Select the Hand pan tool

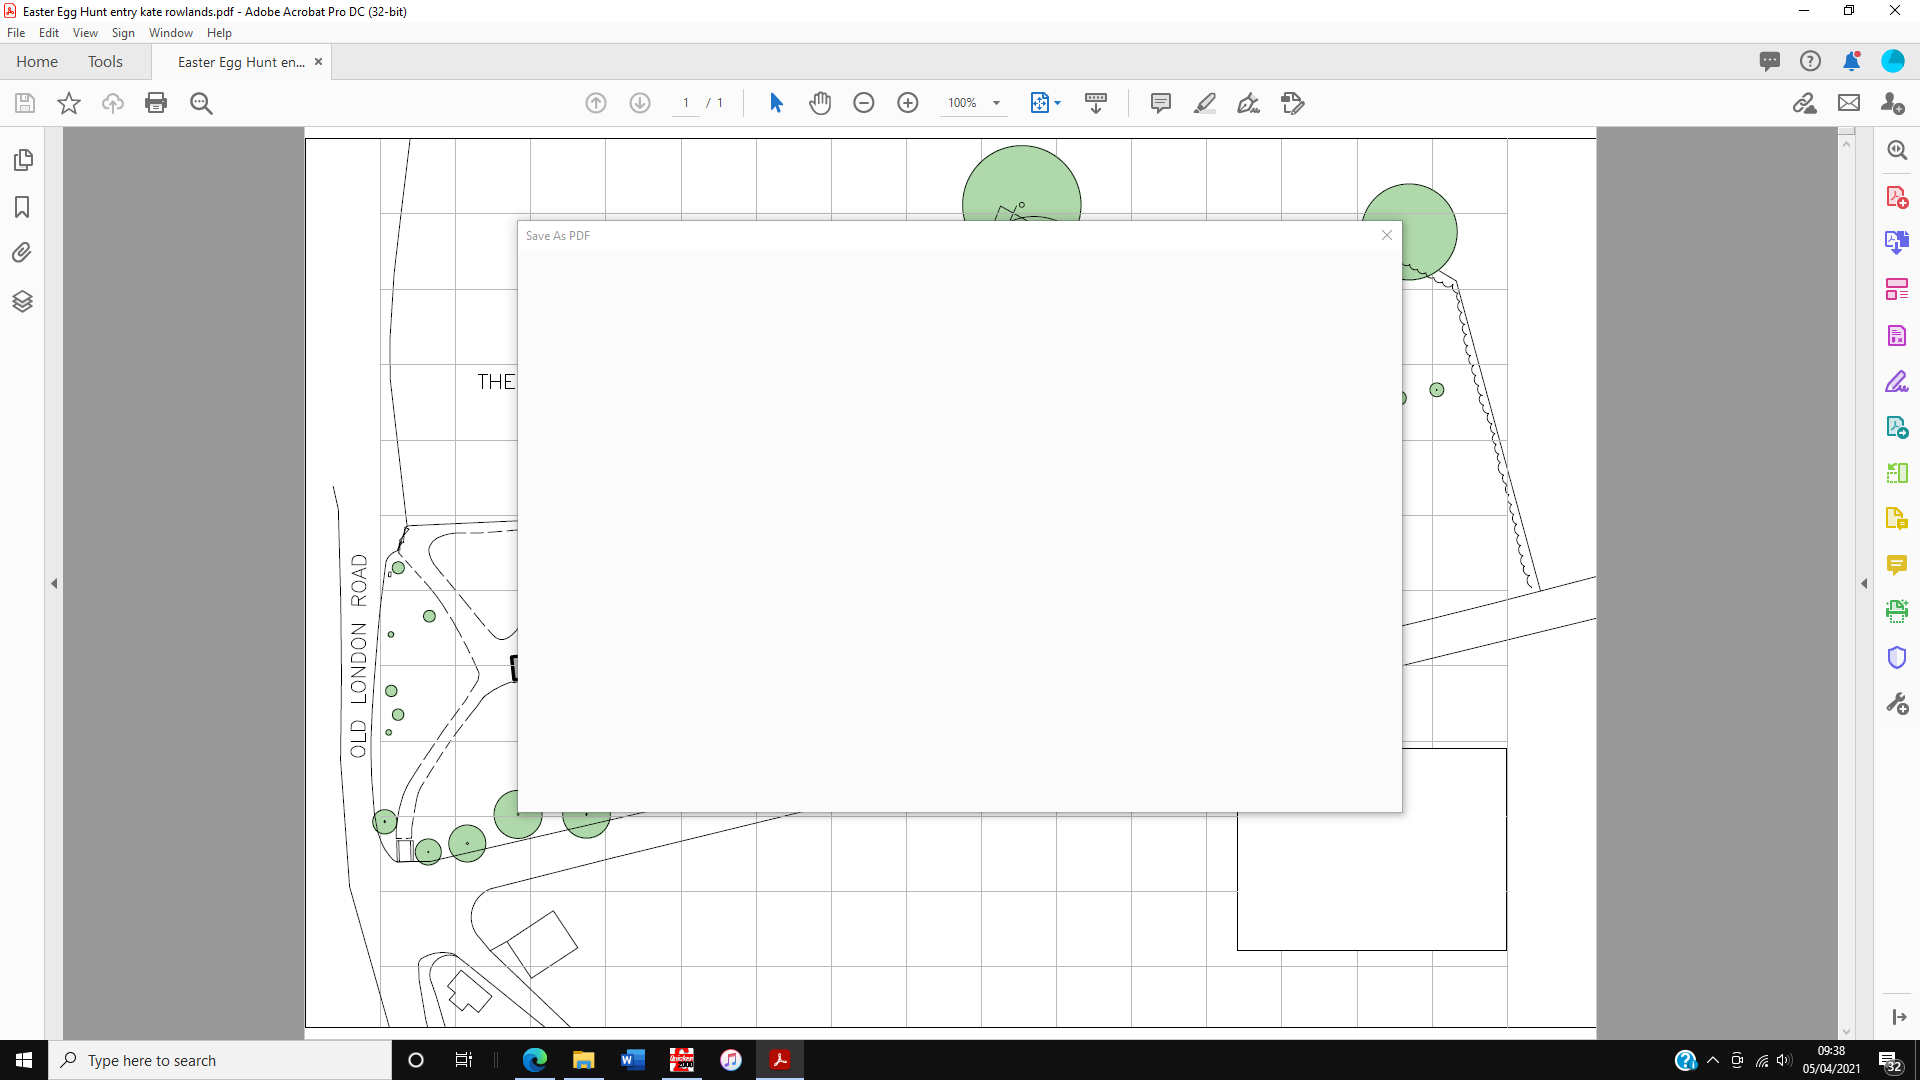[x=820, y=103]
